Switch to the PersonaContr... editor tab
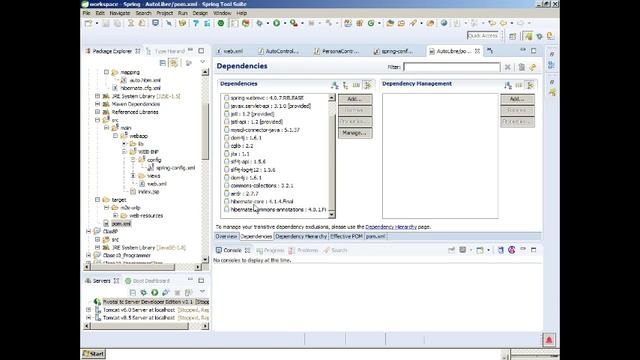This screenshot has height=360, width=640. [337, 51]
